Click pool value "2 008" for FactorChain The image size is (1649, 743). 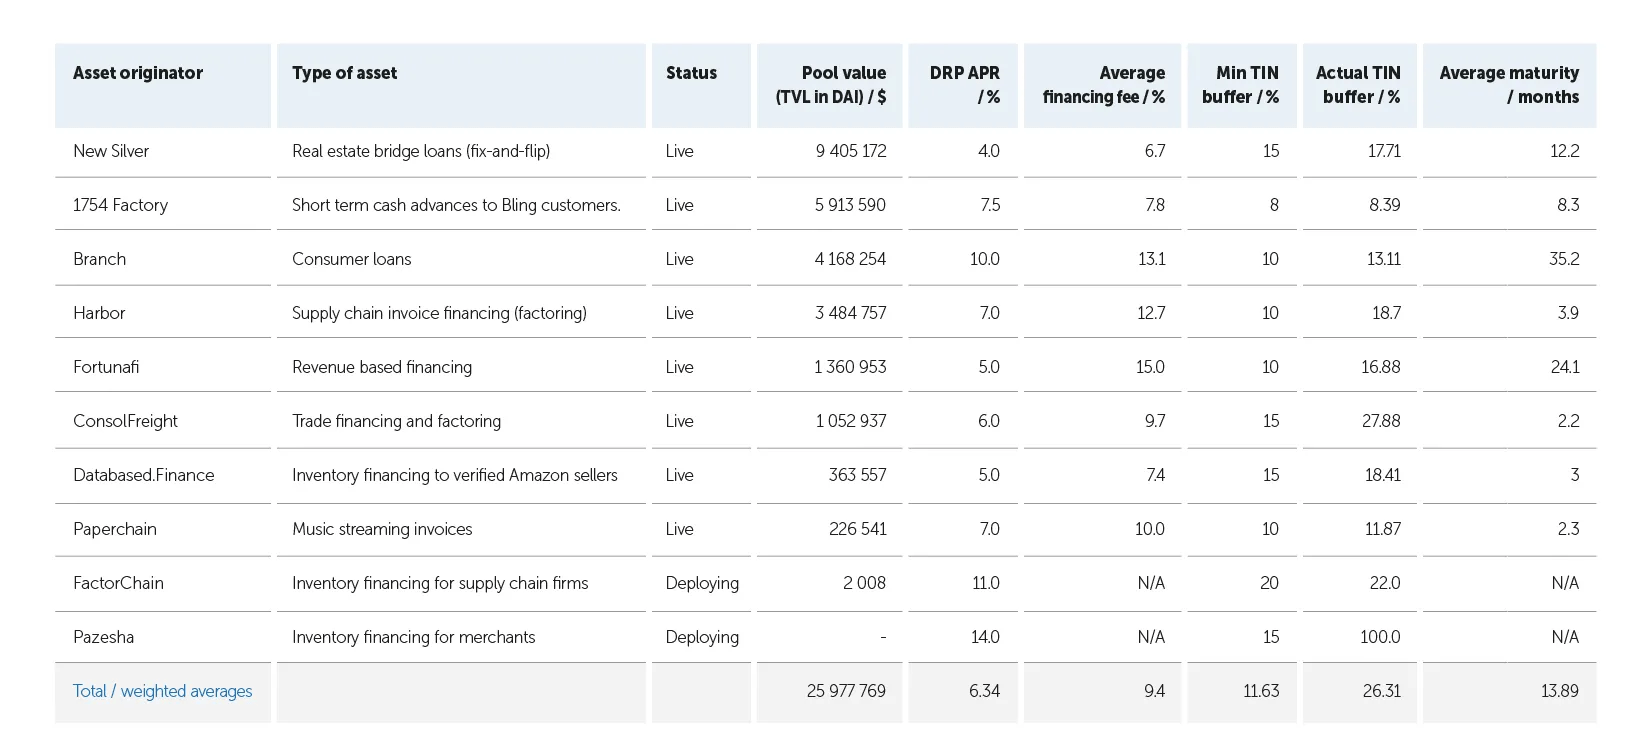coord(864,583)
